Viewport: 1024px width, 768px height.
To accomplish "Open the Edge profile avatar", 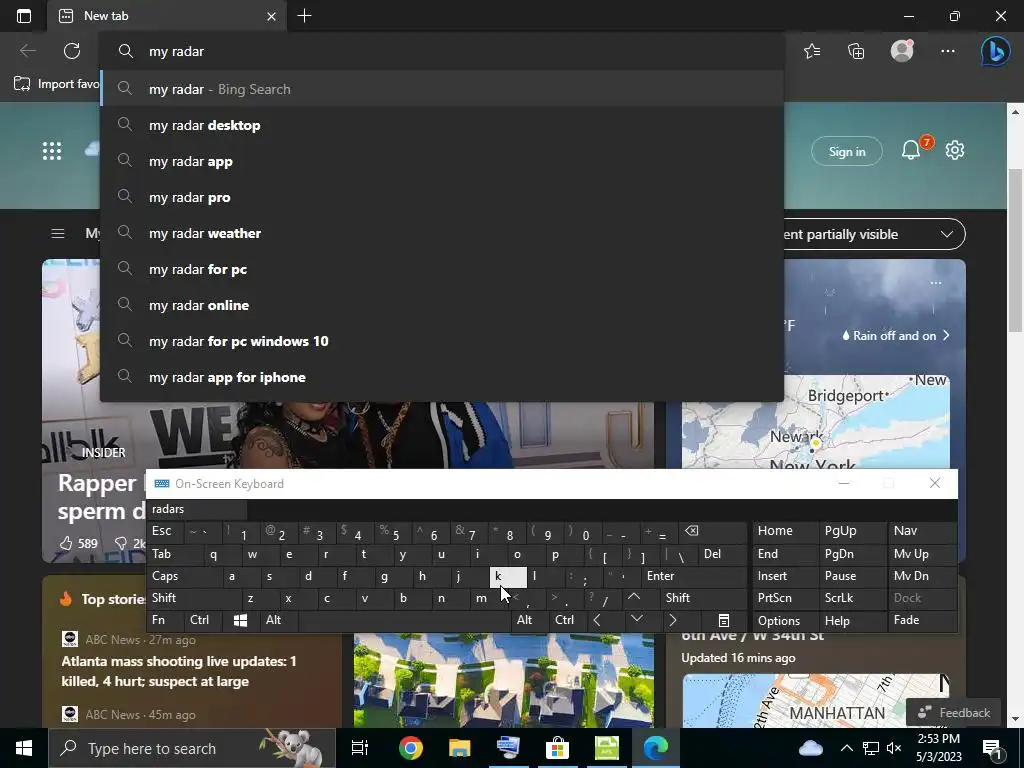I will pyautogui.click(x=902, y=50).
